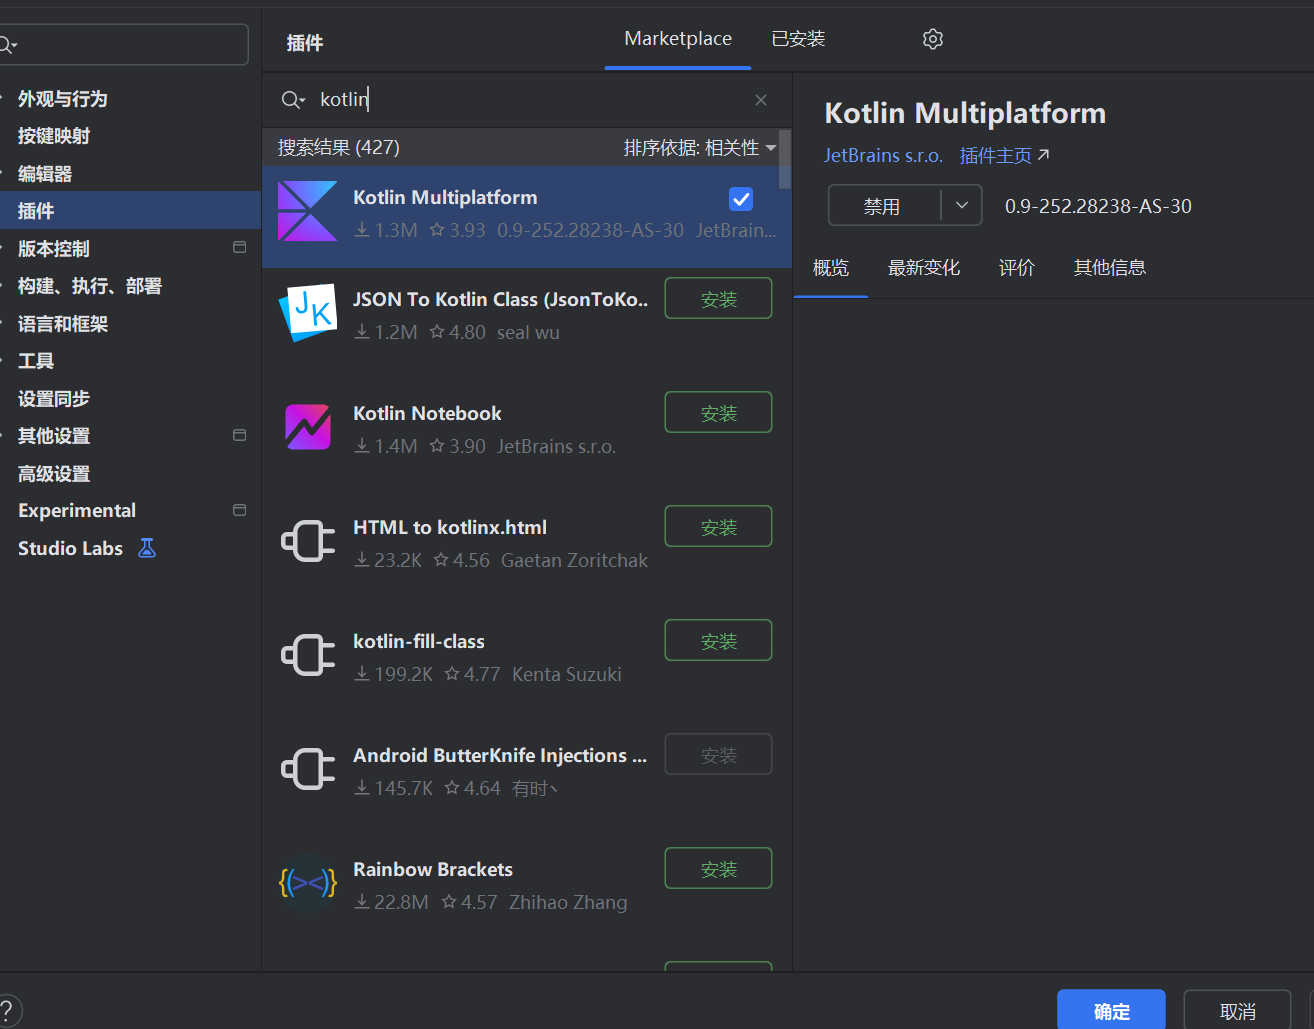Image resolution: width=1314 pixels, height=1029 pixels.
Task: Click the JSON To Kotlin Class plugin logo
Action: [307, 313]
